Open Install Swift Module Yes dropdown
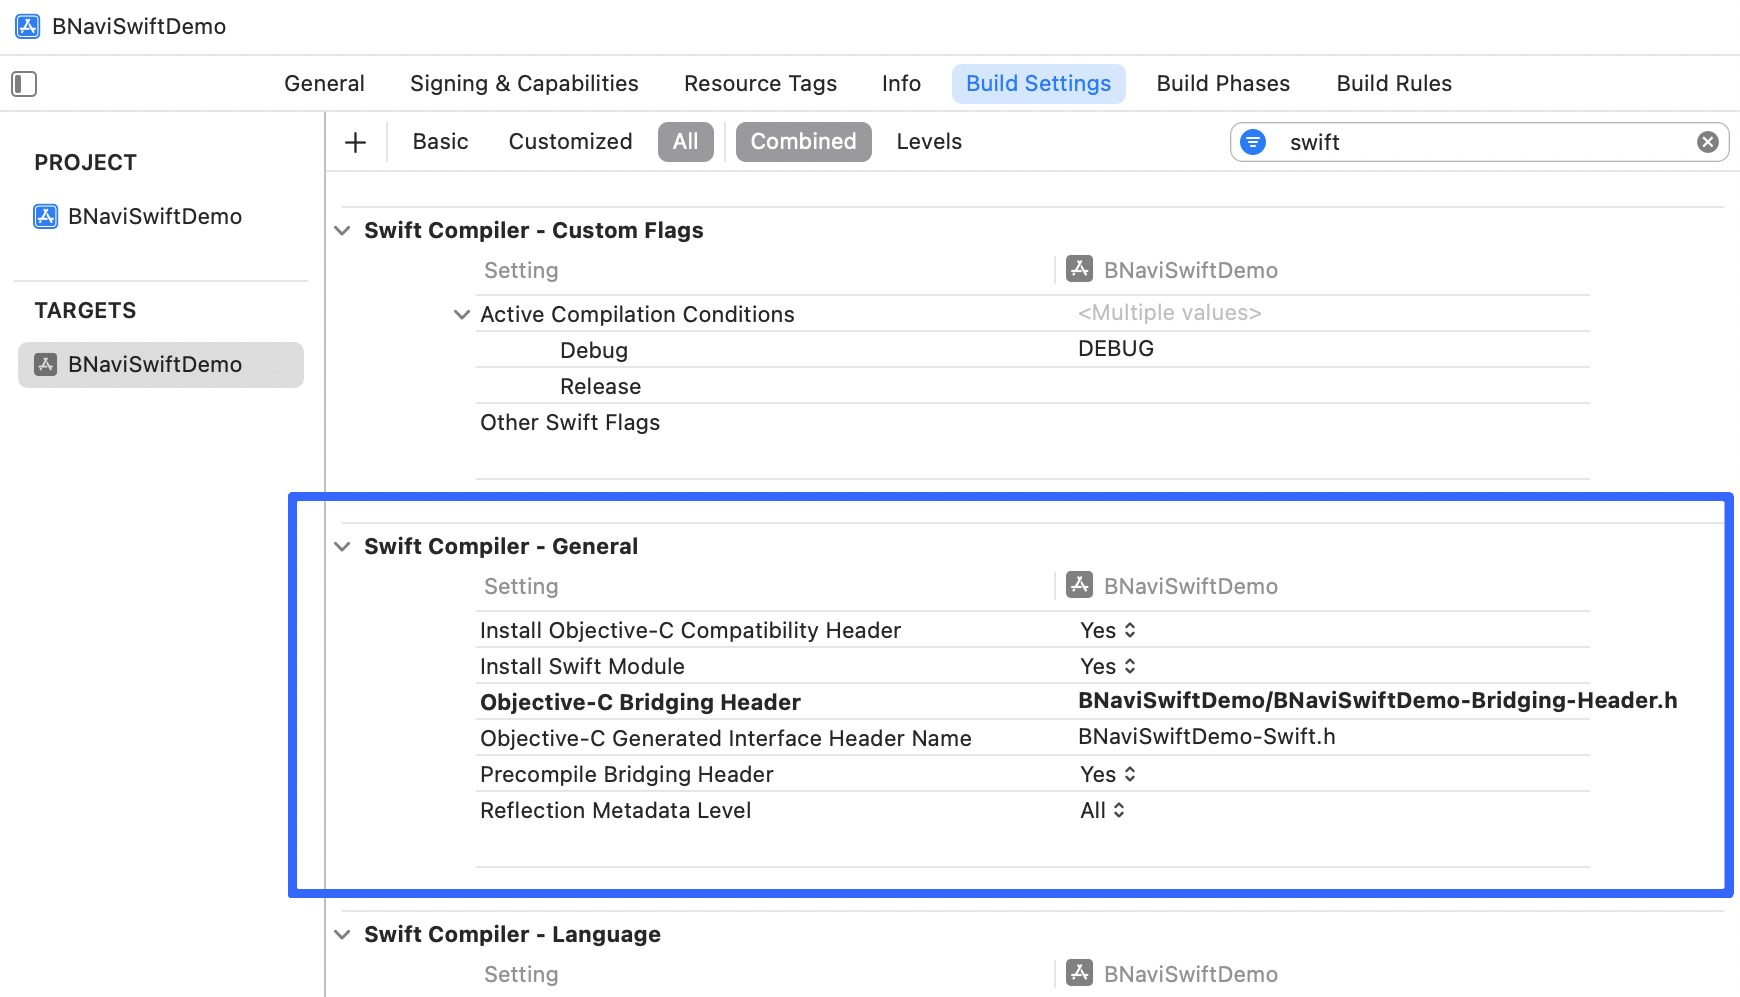This screenshot has width=1740, height=997. click(1108, 666)
